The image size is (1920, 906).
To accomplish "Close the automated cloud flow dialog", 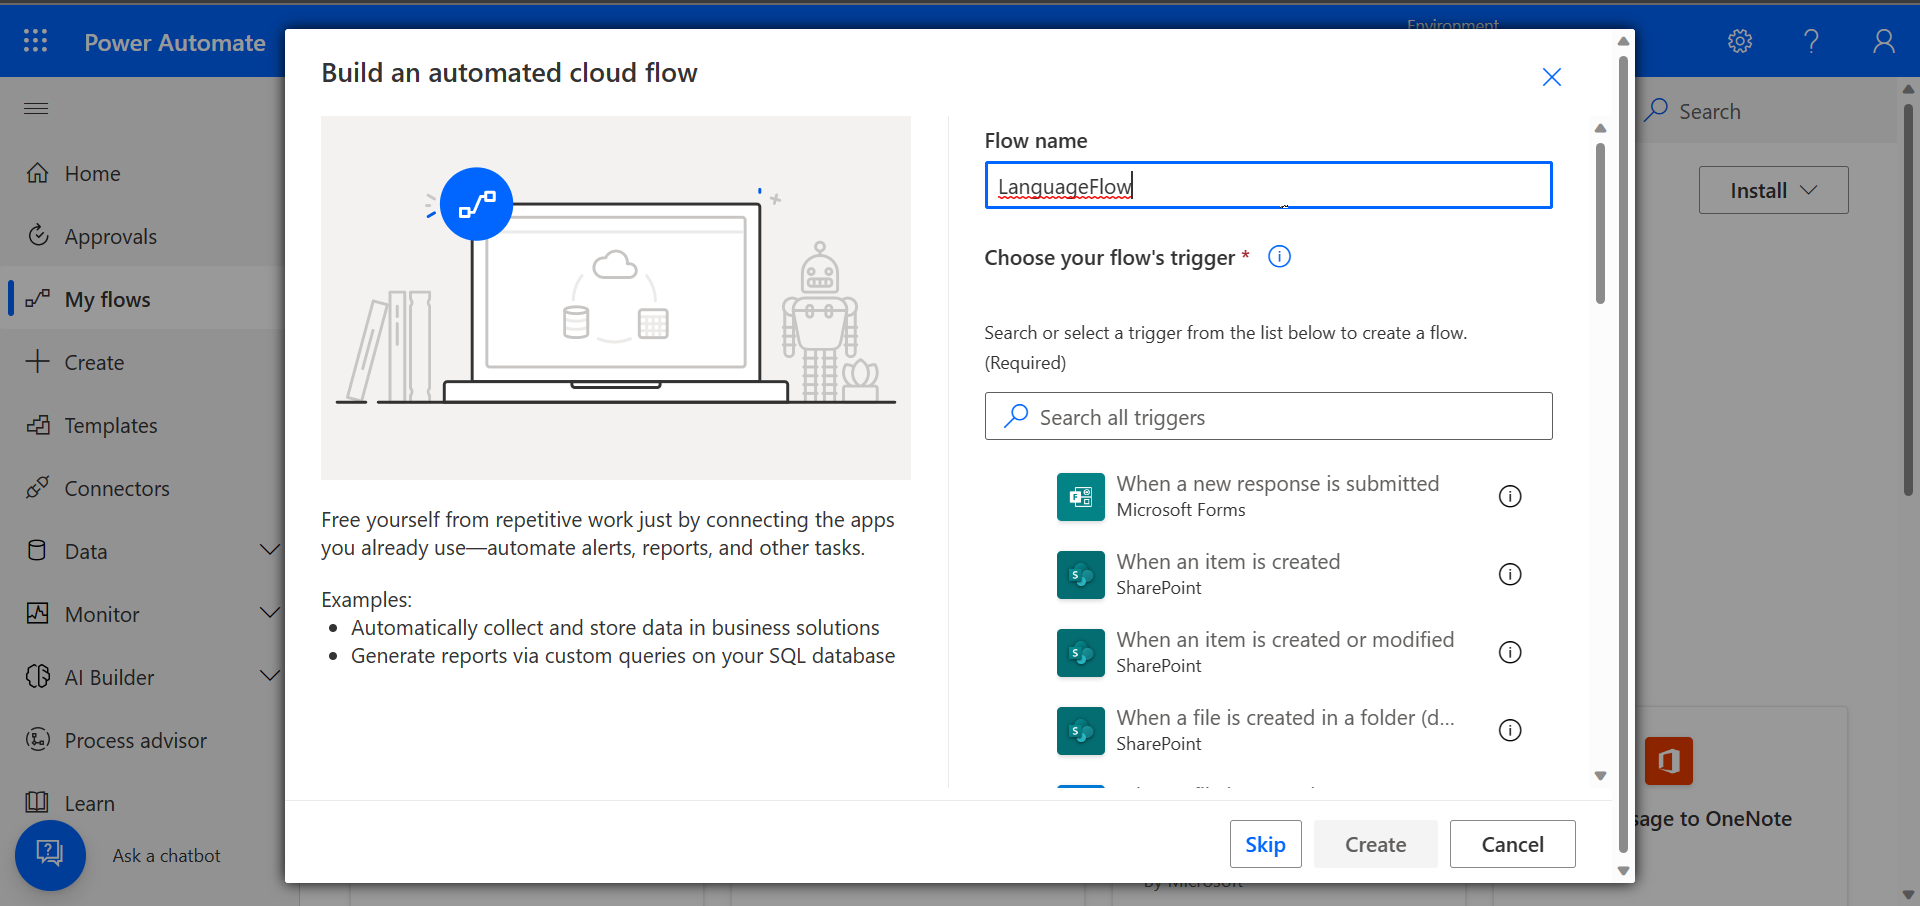I will coord(1551,77).
